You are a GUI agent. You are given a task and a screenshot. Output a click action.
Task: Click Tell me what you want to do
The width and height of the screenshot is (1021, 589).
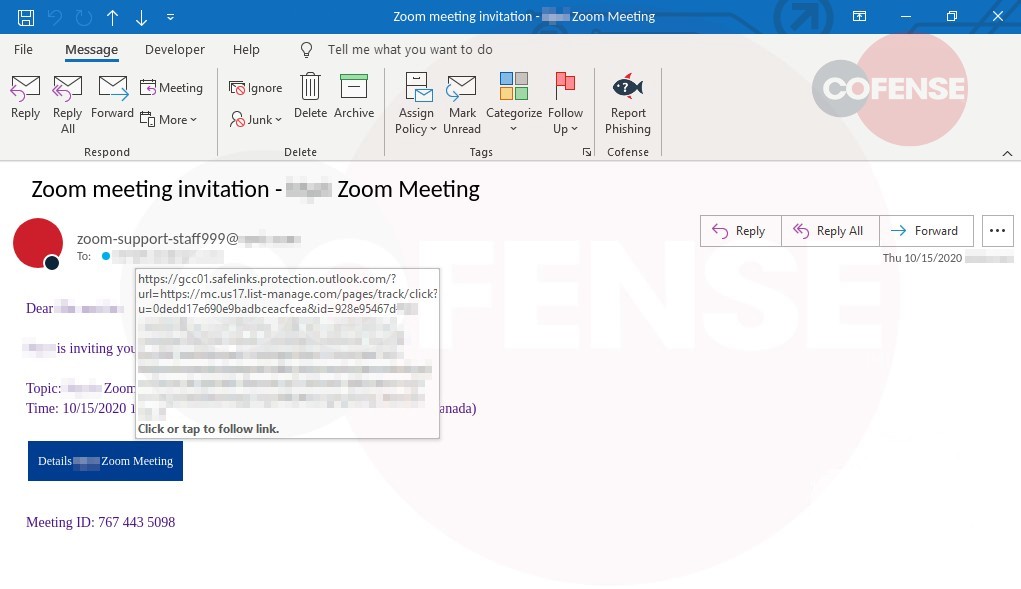point(410,49)
